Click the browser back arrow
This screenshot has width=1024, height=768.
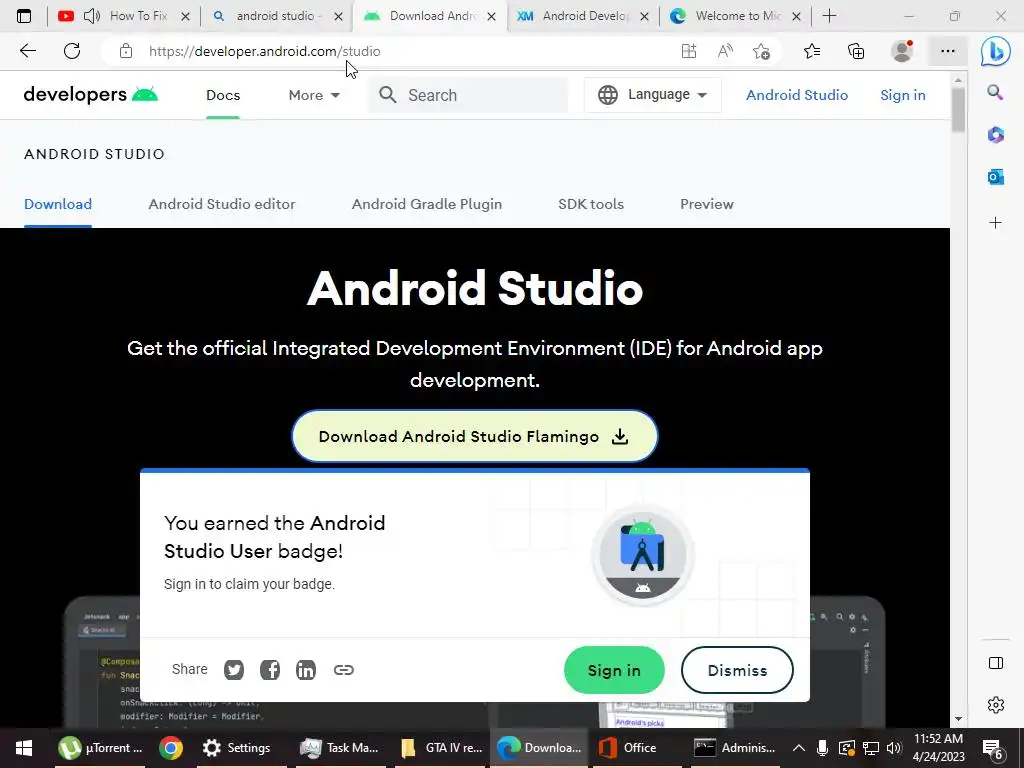pyautogui.click(x=27, y=51)
